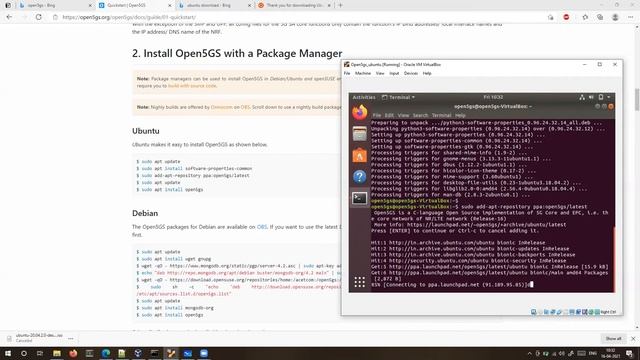Image resolution: width=640 pixels, height=360 pixels.
Task: Open VirtualBox Help menu
Action: tap(427, 73)
